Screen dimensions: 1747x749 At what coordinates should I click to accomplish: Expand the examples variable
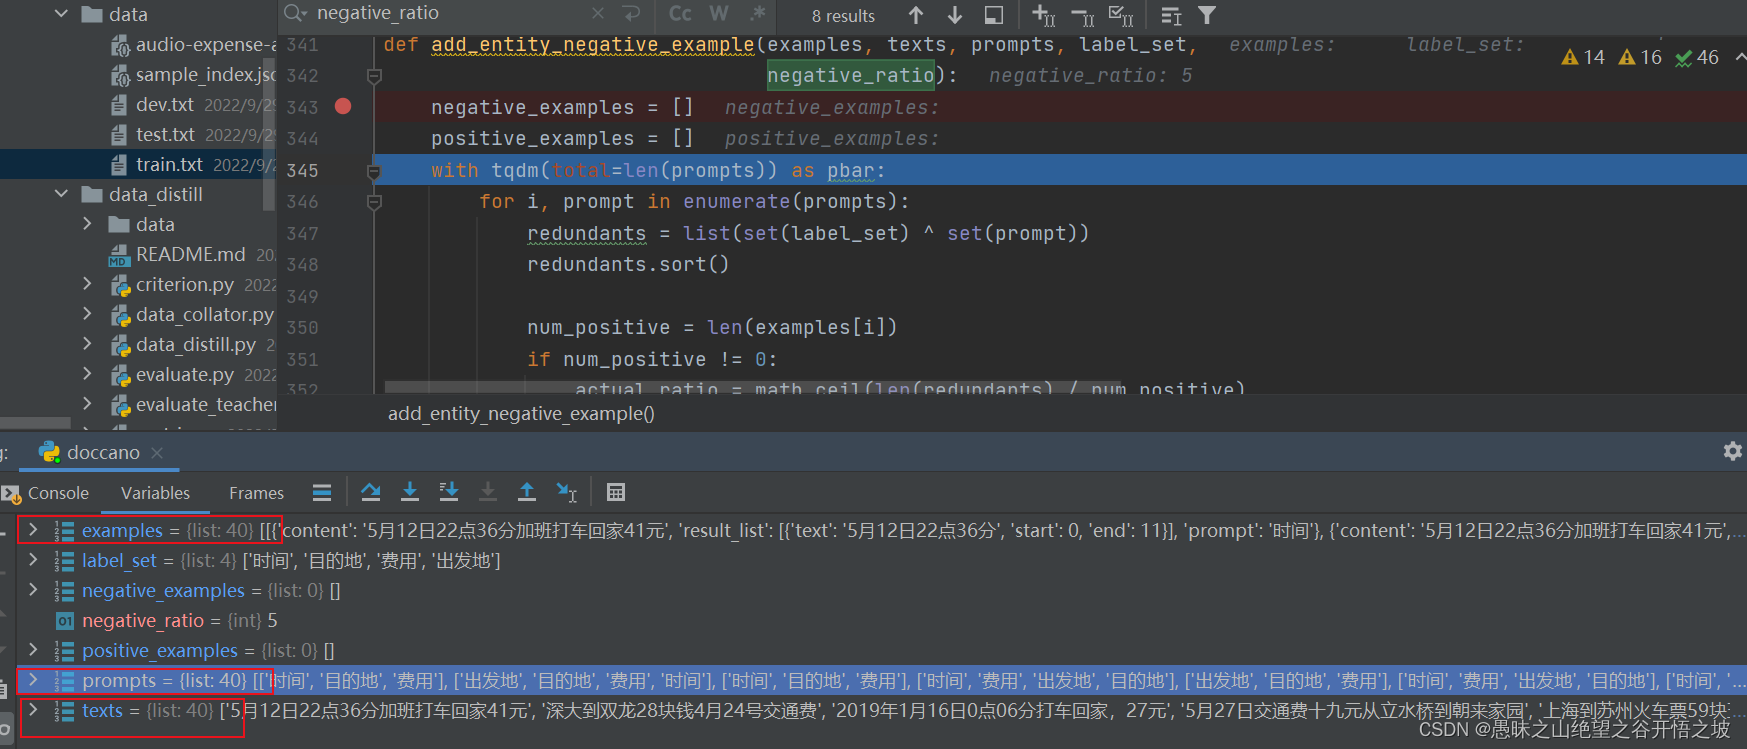tap(33, 530)
